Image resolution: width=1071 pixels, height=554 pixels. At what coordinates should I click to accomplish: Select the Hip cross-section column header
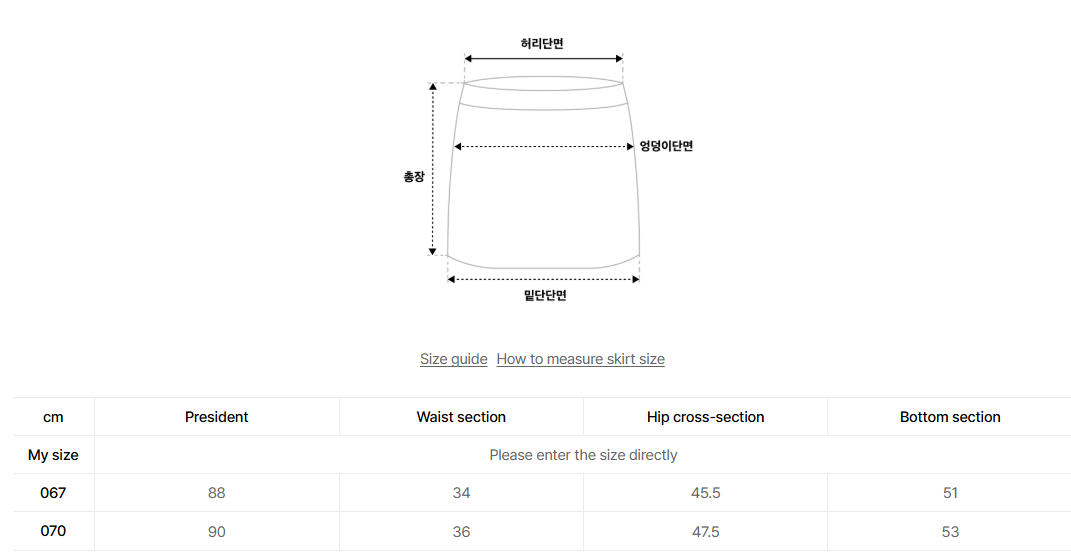coord(706,417)
